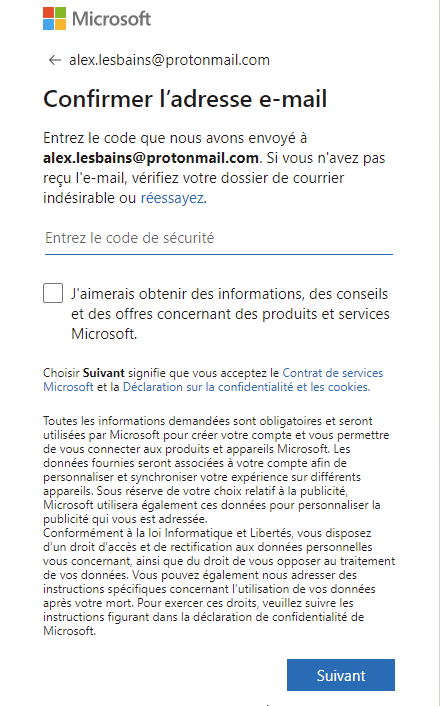The height and width of the screenshot is (706, 440).
Task: Click the "Toutes les informations demandées" paragraph
Action: (x=216, y=470)
